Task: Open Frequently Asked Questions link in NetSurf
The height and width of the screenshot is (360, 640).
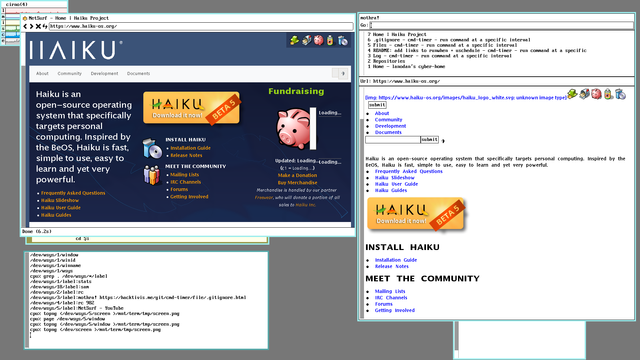Action: pyautogui.click(x=73, y=193)
